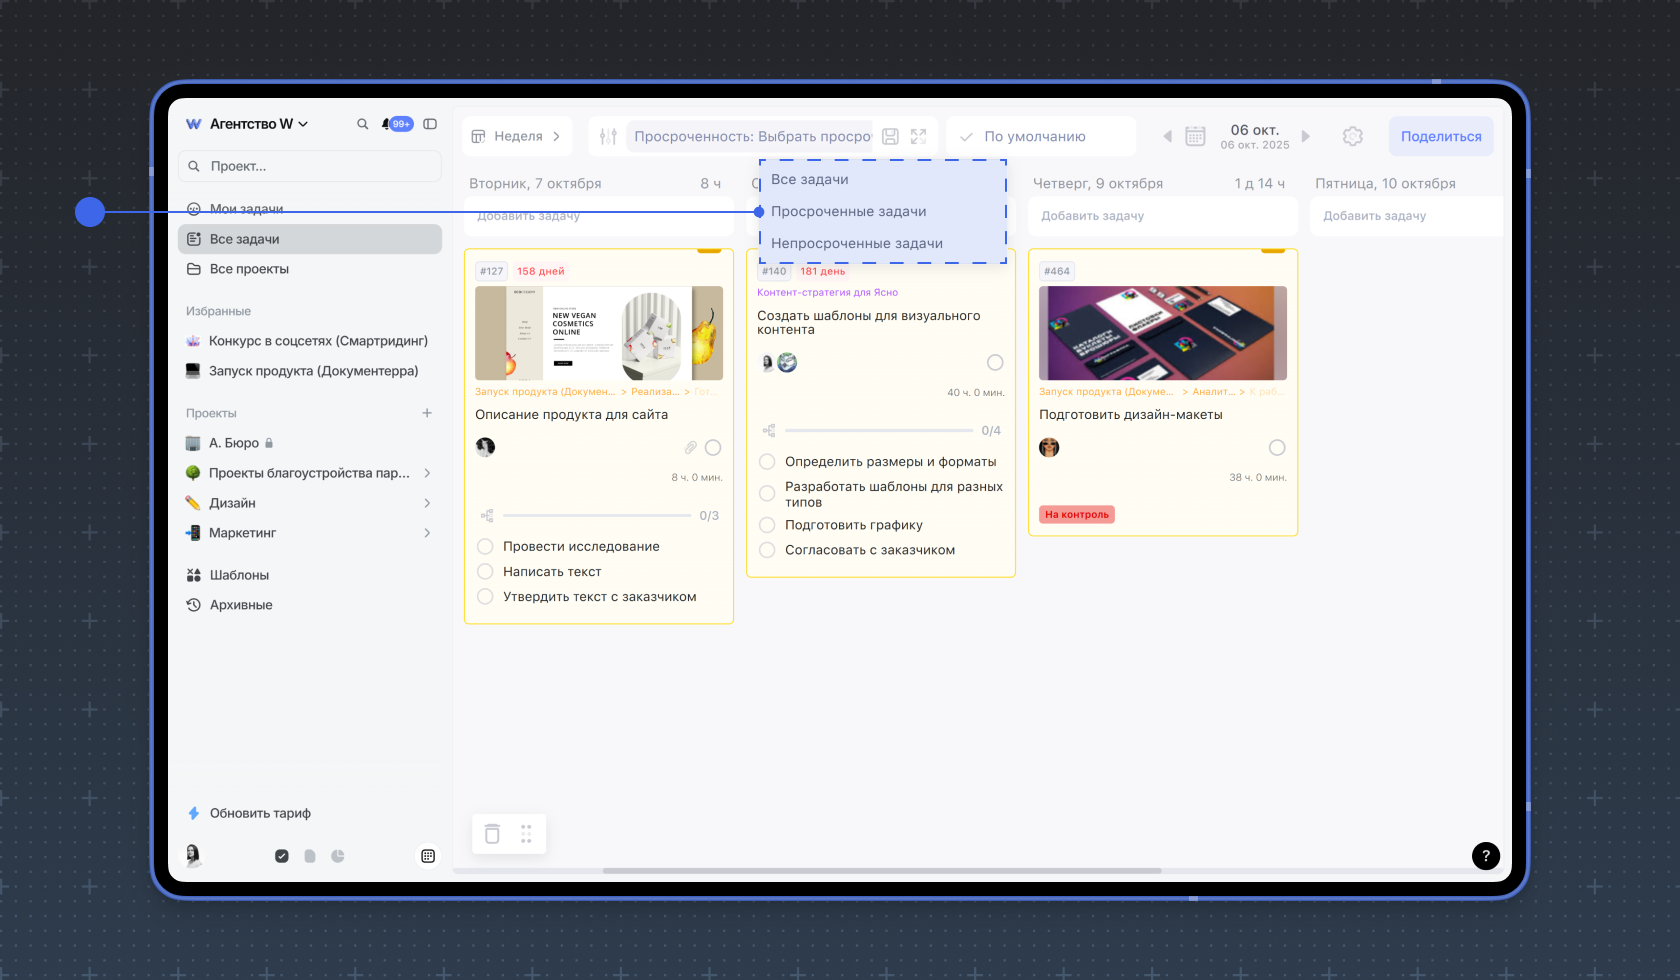Mark "Описание продукта для сайта" task complete
Screen dimensions: 1680x980
(713, 447)
